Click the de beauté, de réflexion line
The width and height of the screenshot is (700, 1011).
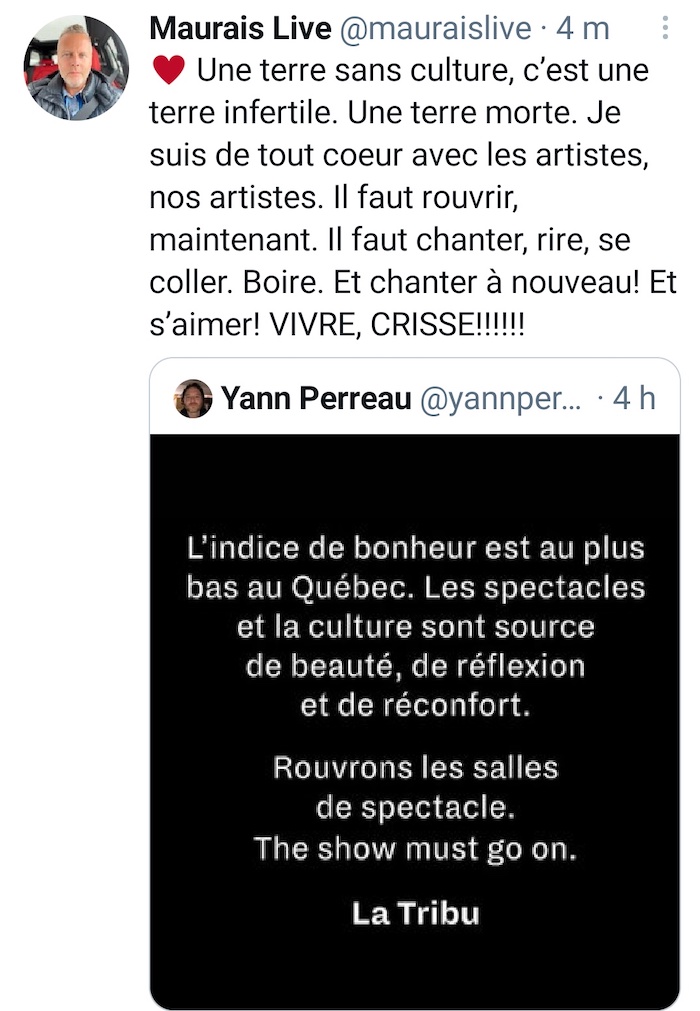(x=416, y=666)
